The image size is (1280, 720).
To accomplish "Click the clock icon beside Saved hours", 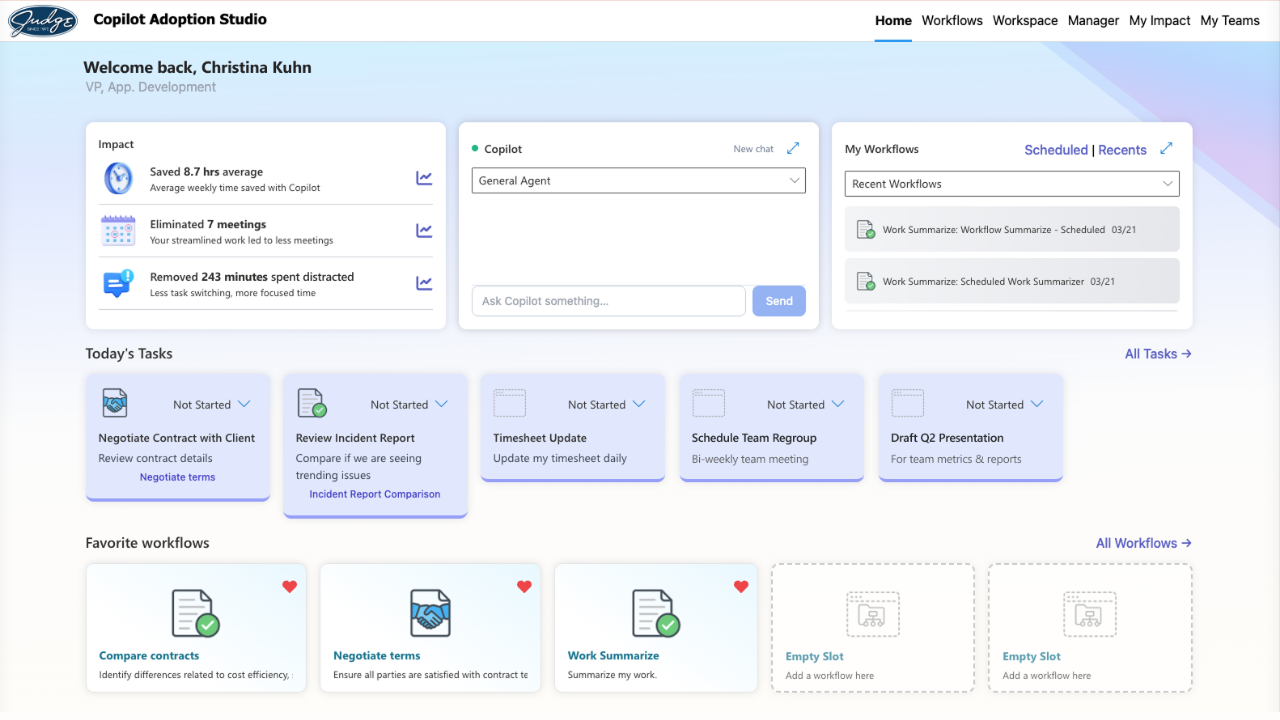I will [x=118, y=178].
